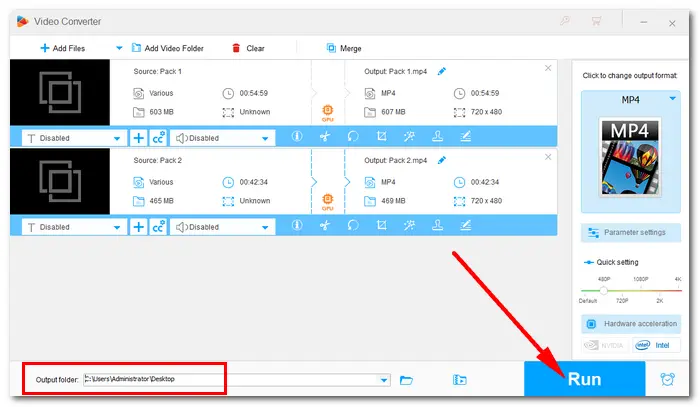This screenshot has height=407, width=700.
Task: Open subtitle edit tool for Pack 2
Action: pyautogui.click(x=466, y=225)
